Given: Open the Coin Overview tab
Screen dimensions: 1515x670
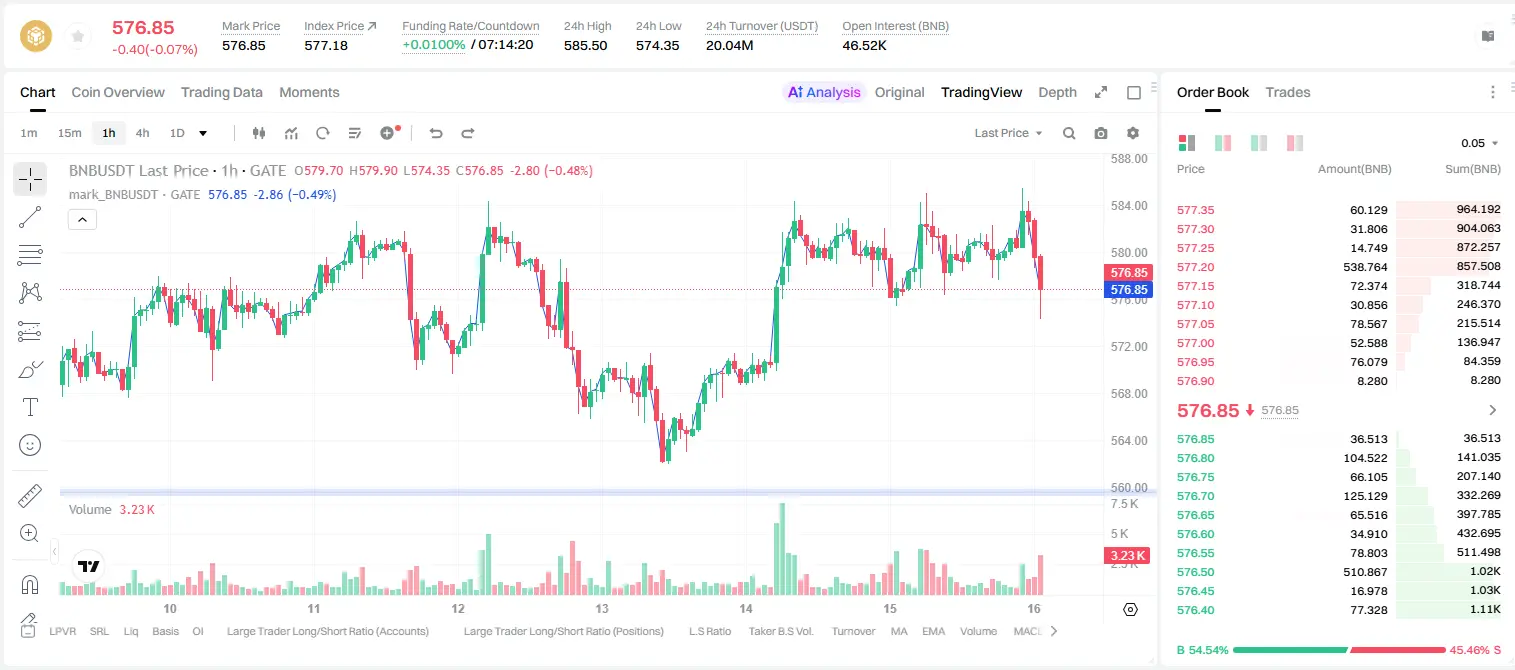Looking at the screenshot, I should click(118, 92).
